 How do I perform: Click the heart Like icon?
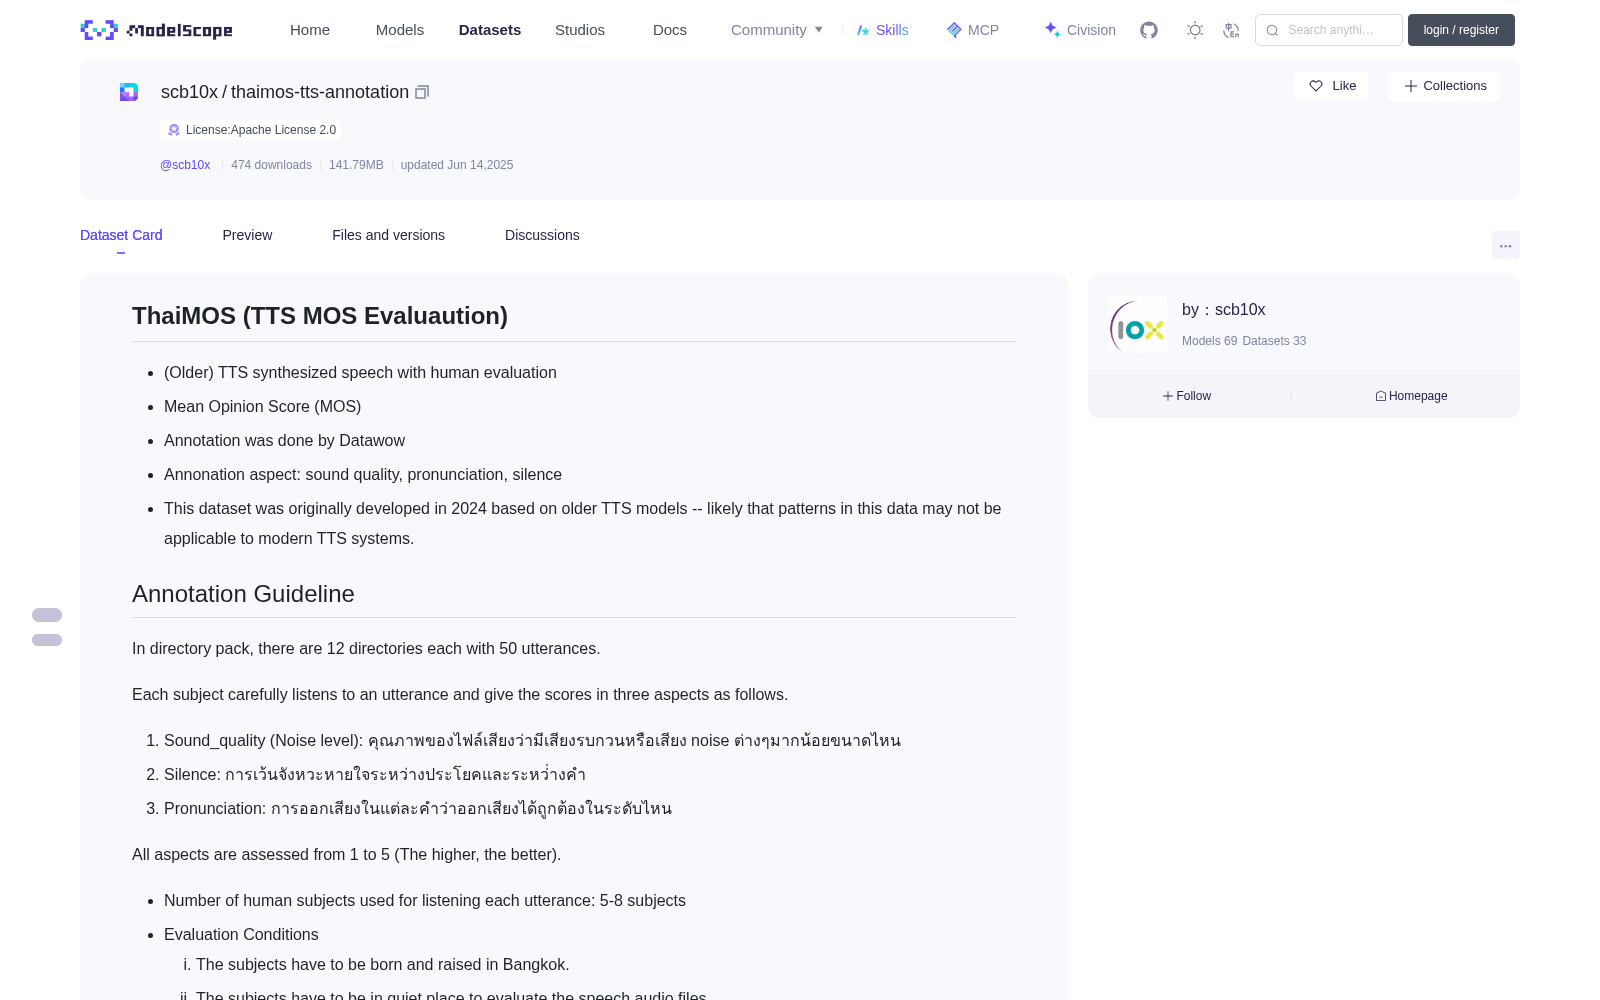(x=1316, y=86)
